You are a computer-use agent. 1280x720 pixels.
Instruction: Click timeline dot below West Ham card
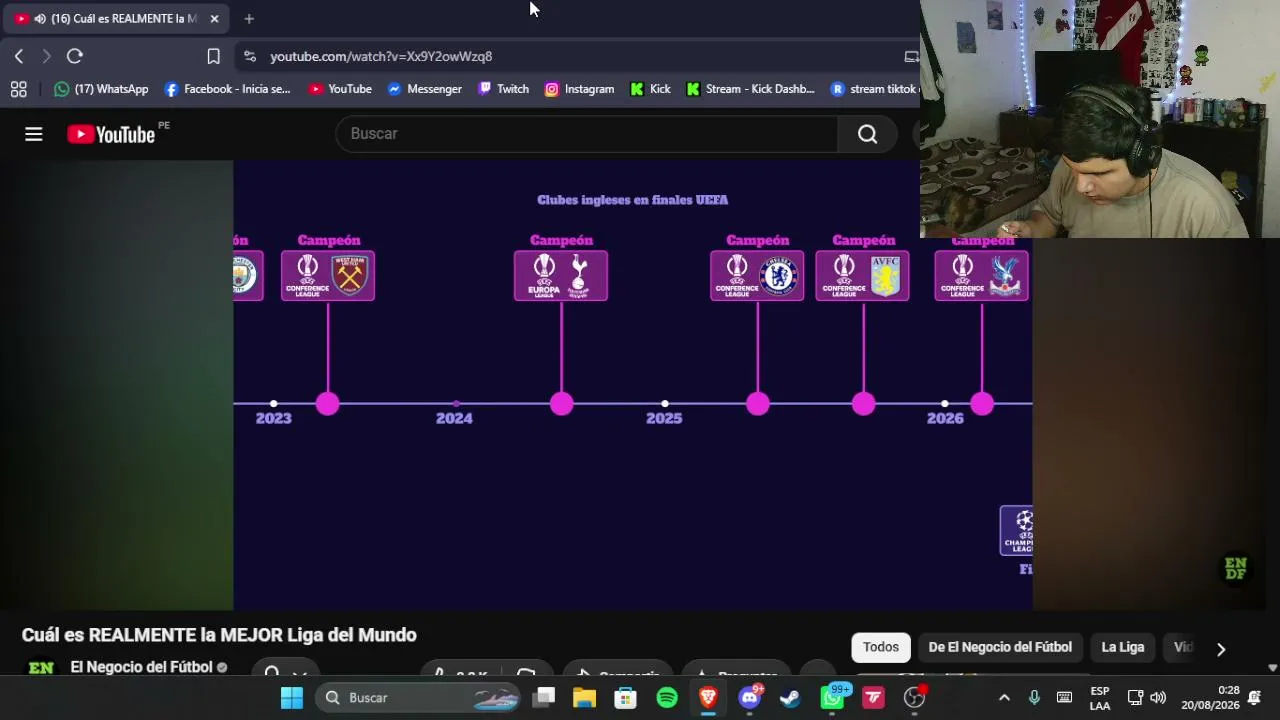click(x=327, y=403)
